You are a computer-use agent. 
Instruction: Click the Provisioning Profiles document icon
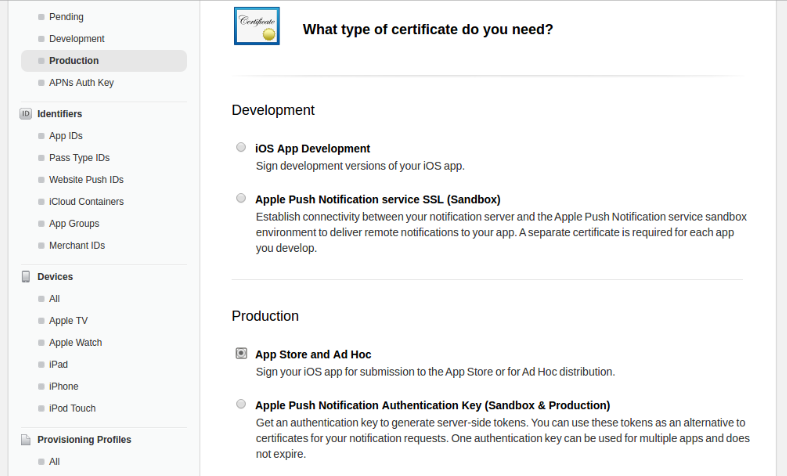click(26, 440)
